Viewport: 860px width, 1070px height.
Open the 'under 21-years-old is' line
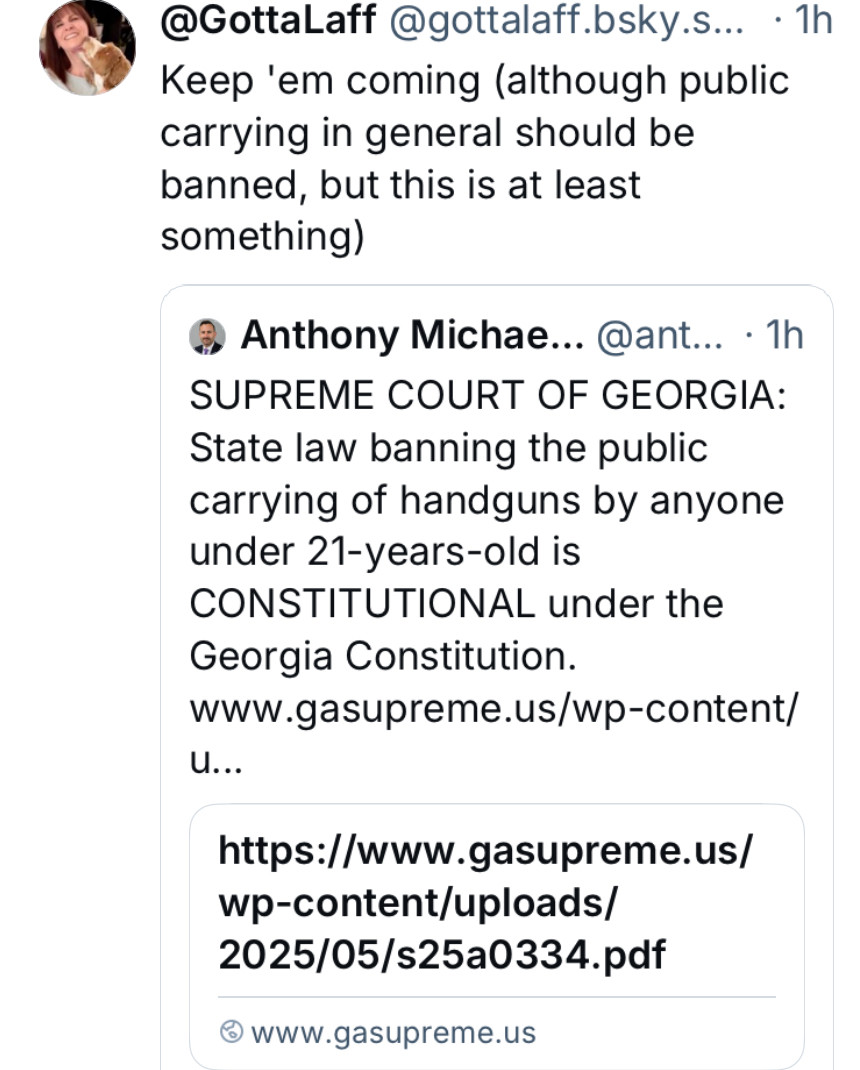pyautogui.click(x=385, y=551)
